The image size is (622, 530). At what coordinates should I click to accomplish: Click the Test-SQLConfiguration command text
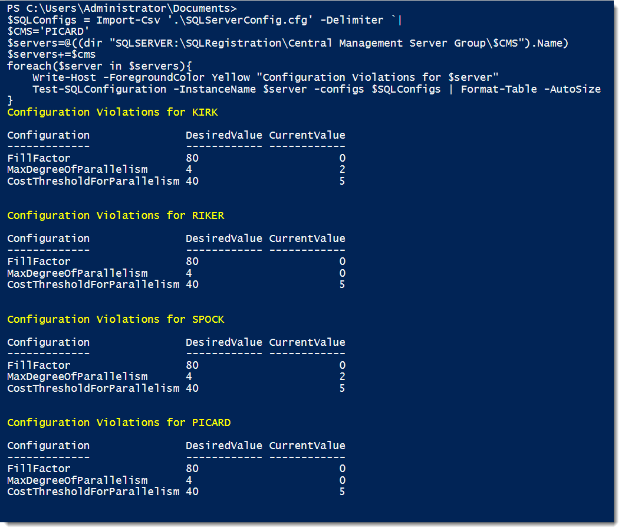point(99,89)
